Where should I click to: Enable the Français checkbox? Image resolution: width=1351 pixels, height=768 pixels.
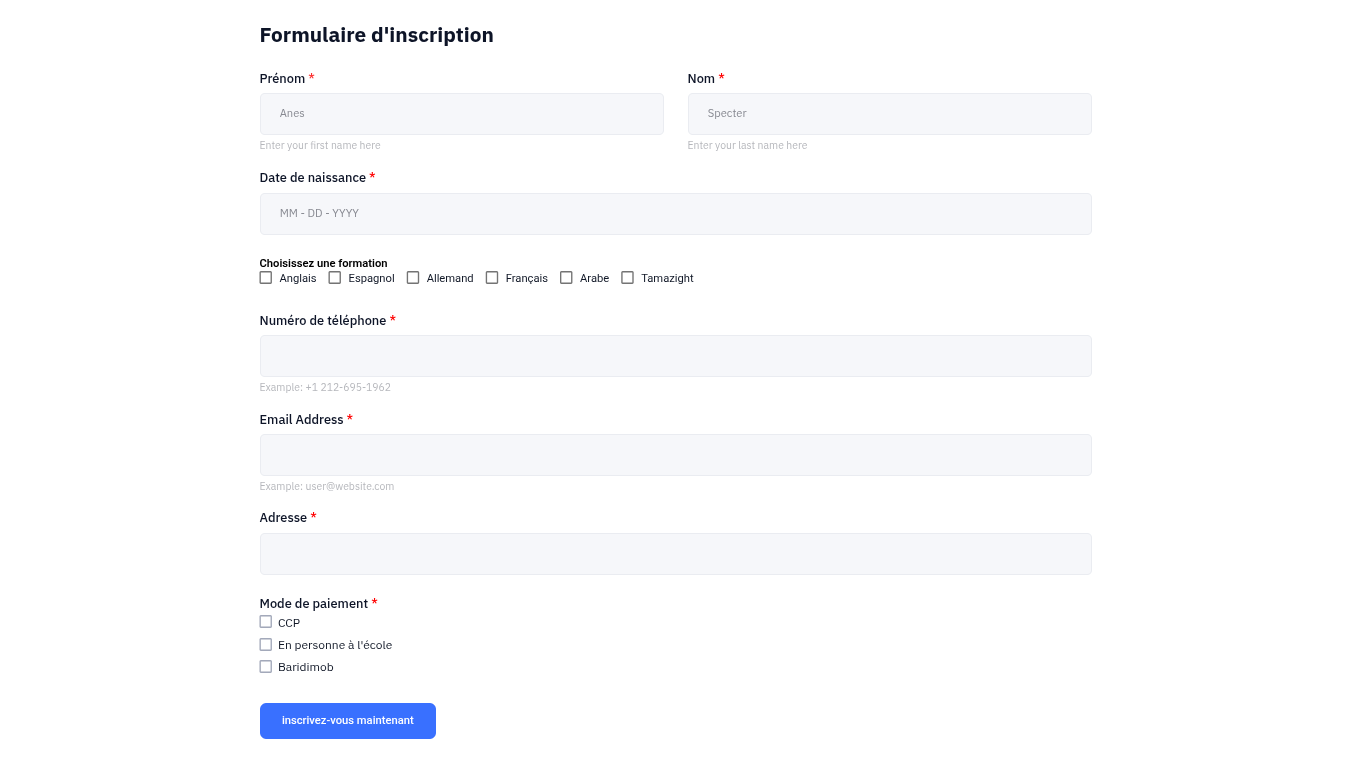coord(492,278)
